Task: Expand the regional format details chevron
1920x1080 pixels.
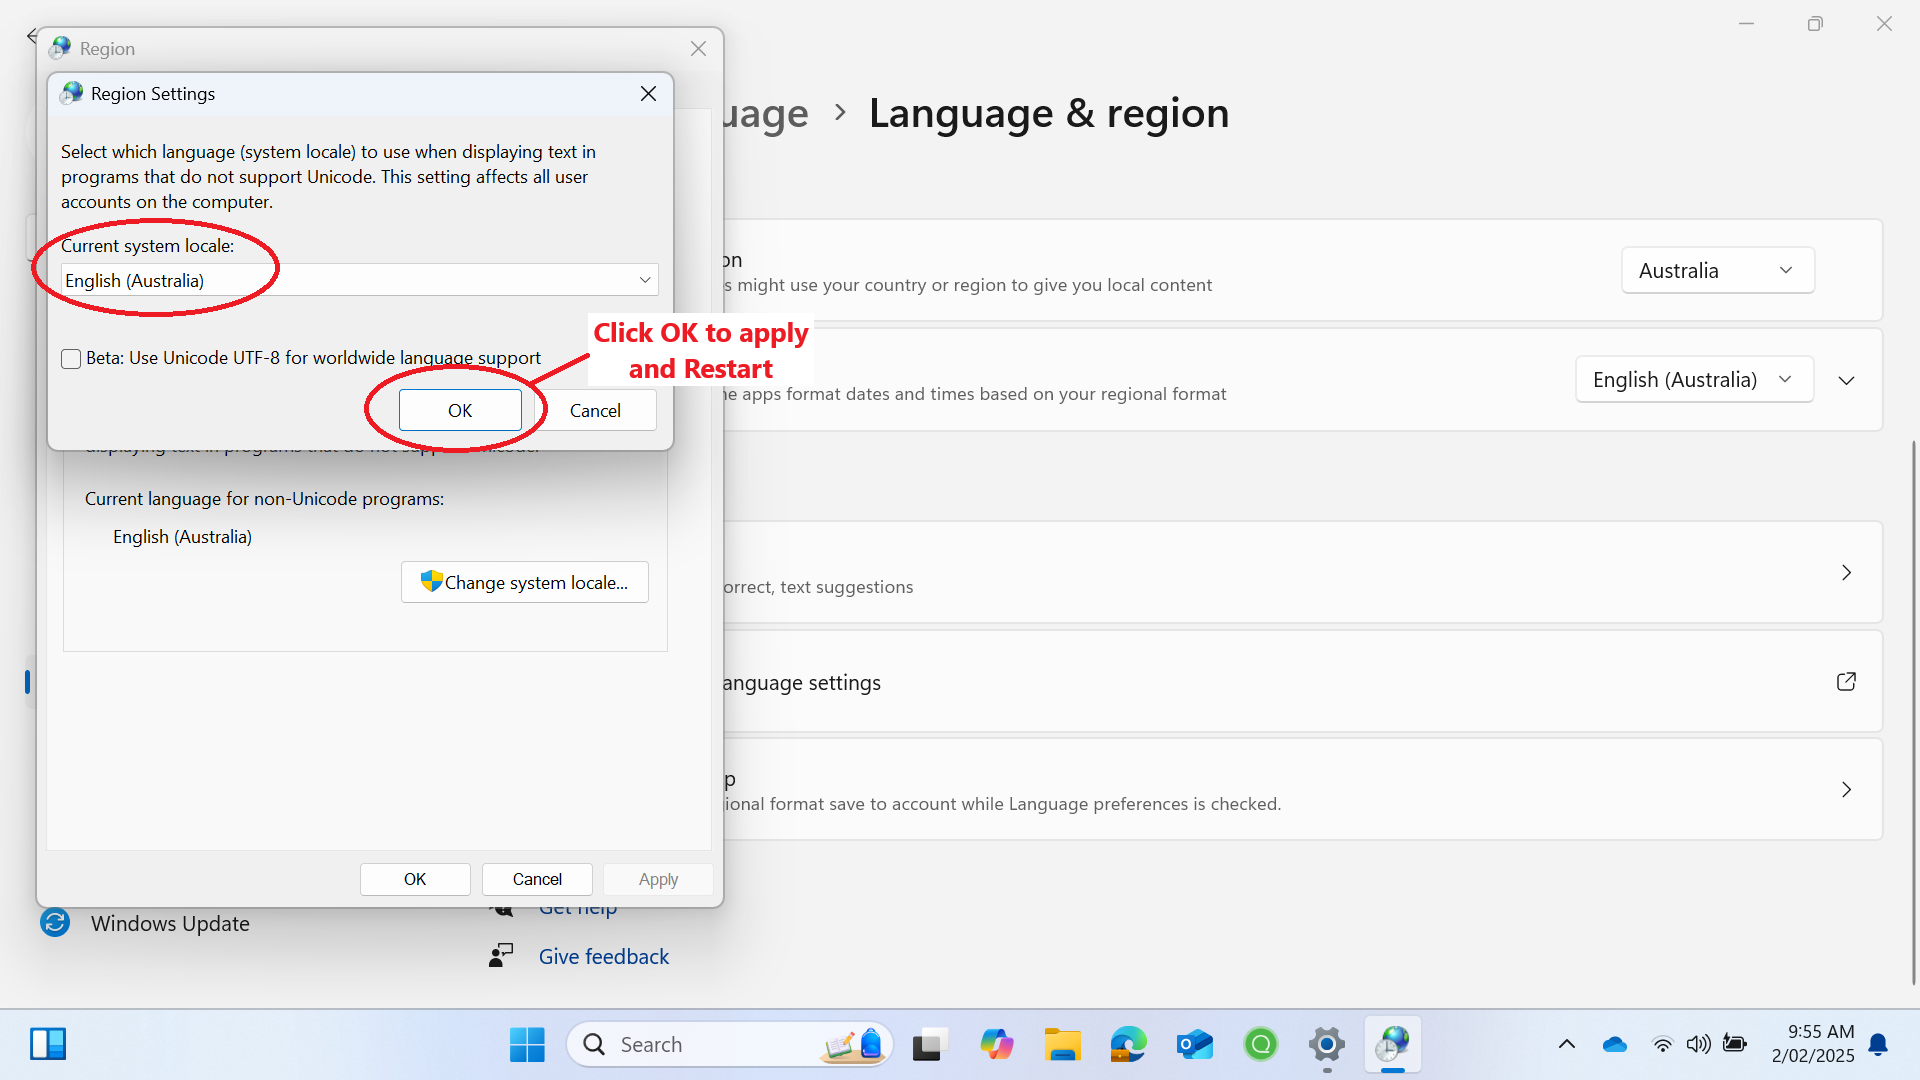Action: pyautogui.click(x=1846, y=380)
